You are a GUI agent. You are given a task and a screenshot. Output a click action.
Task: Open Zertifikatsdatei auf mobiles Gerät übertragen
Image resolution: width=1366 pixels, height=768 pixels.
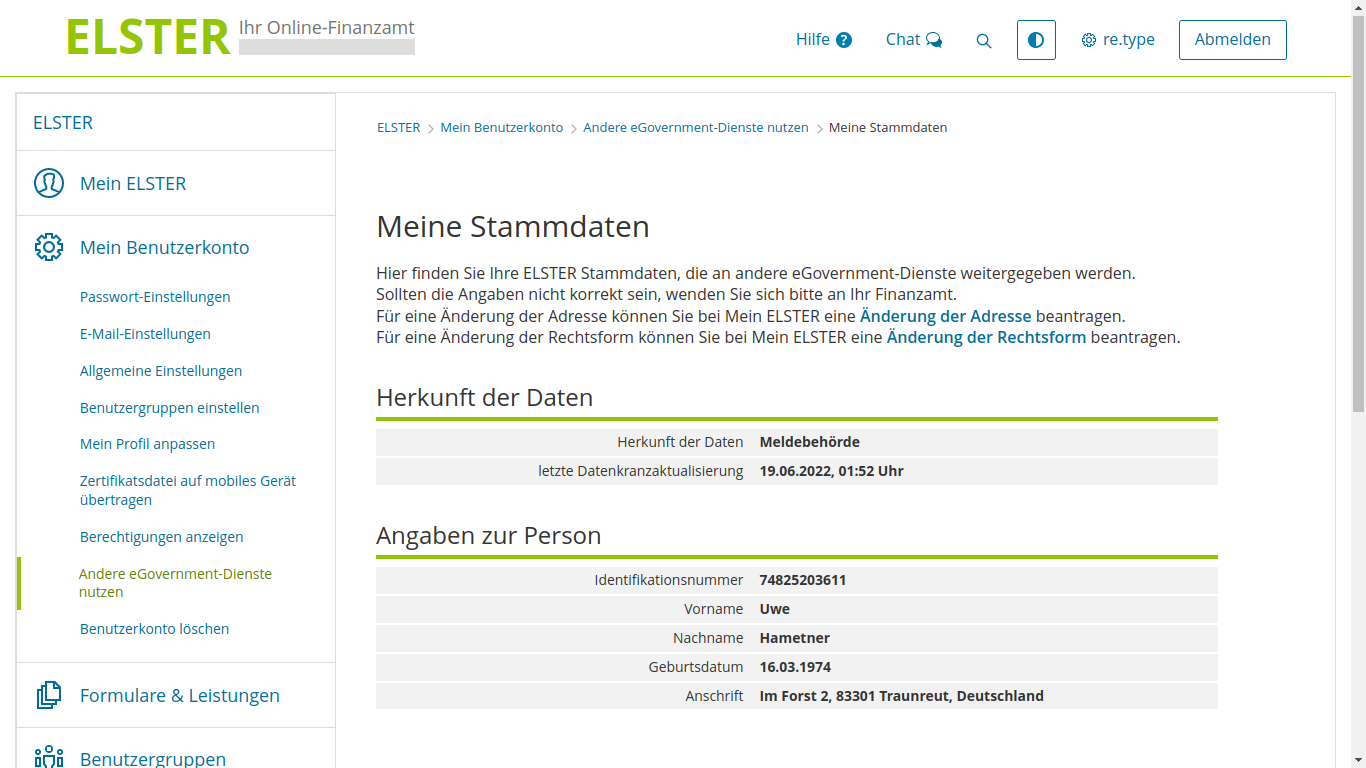(188, 490)
